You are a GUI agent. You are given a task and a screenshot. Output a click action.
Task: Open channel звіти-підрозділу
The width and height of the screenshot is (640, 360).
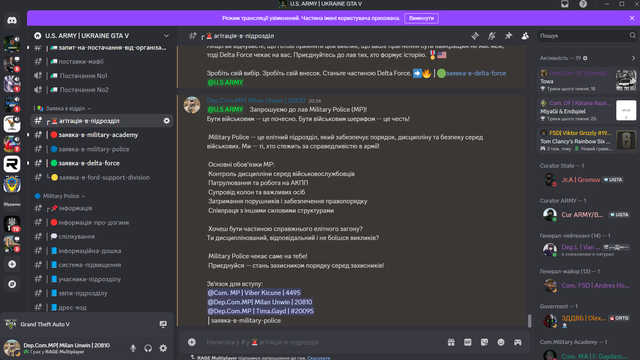(x=102, y=293)
